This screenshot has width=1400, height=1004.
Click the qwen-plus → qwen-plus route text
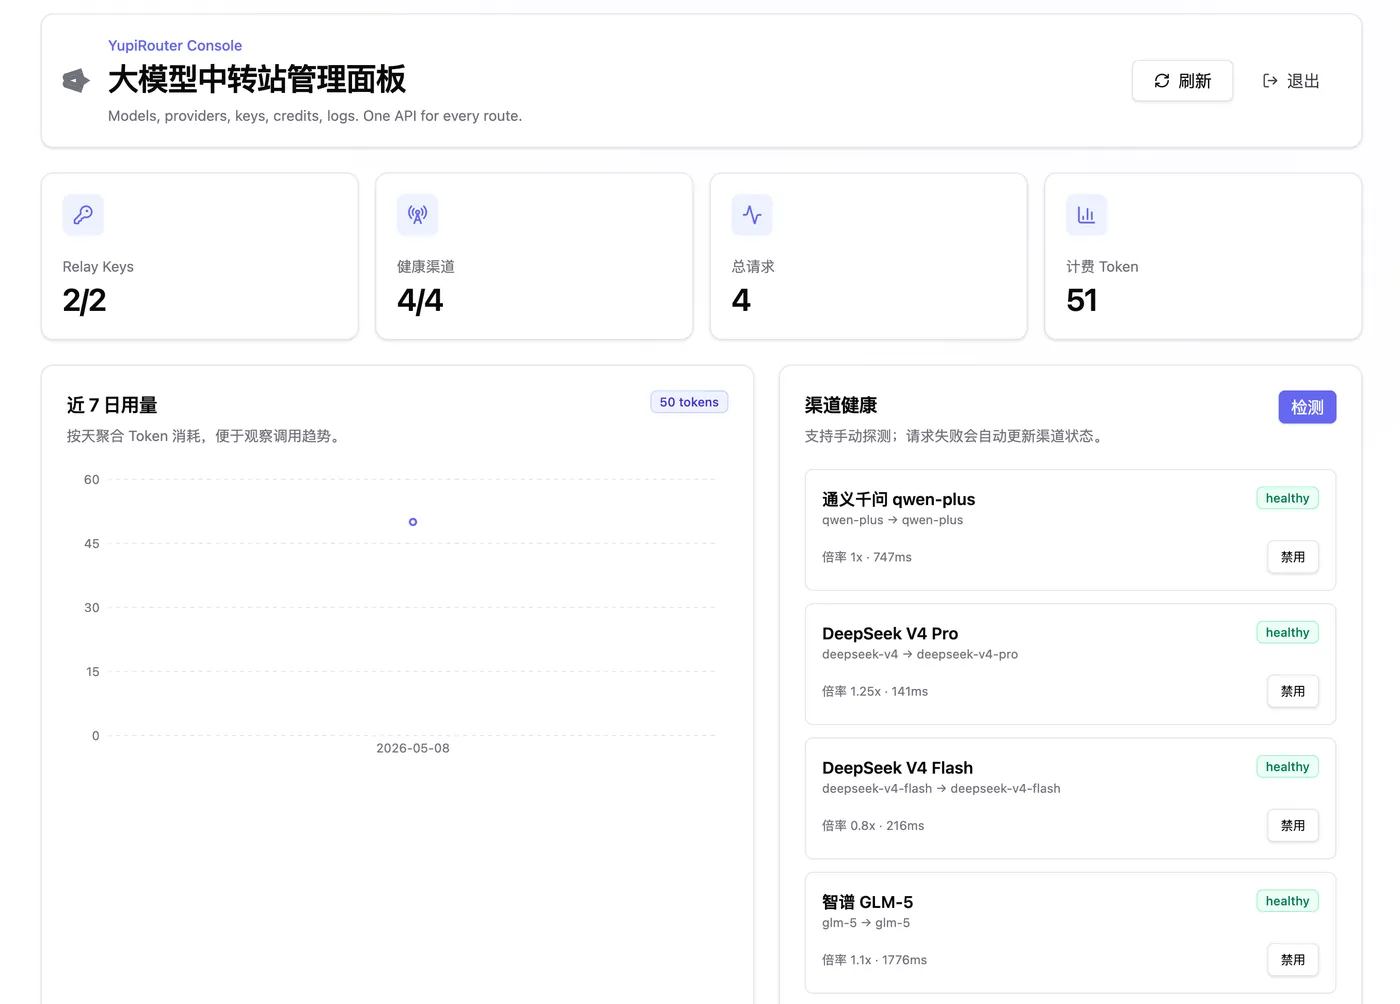tap(893, 520)
